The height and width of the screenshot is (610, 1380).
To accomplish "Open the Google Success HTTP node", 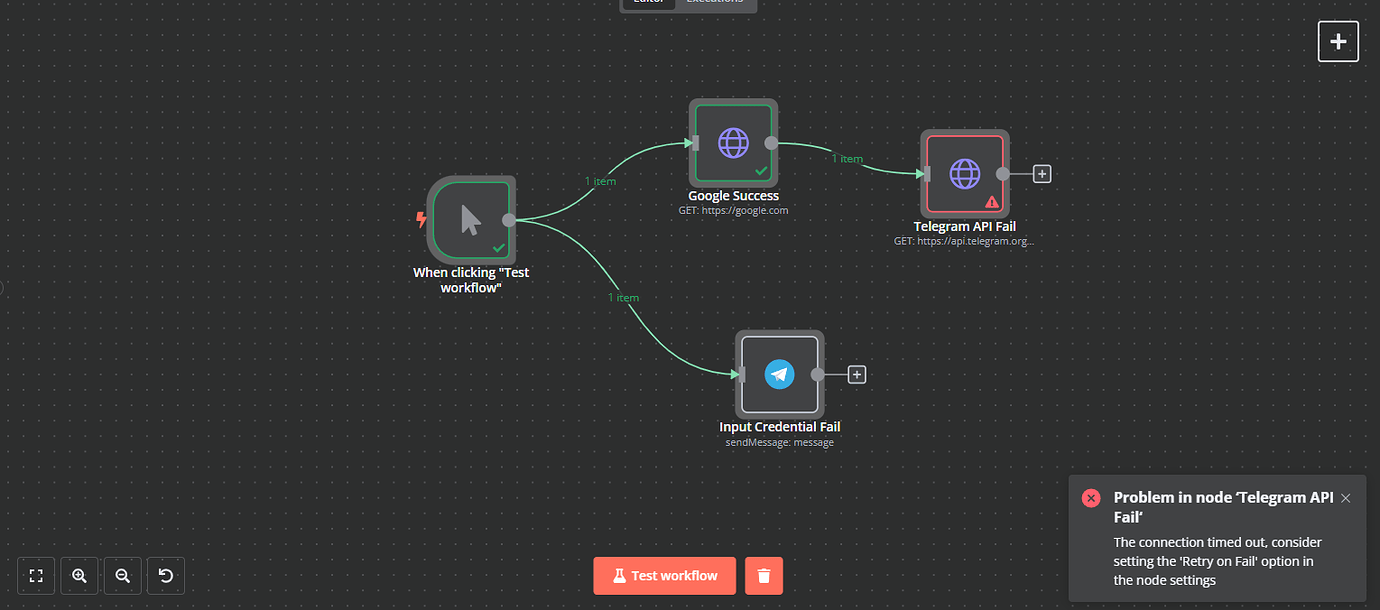I will [733, 141].
